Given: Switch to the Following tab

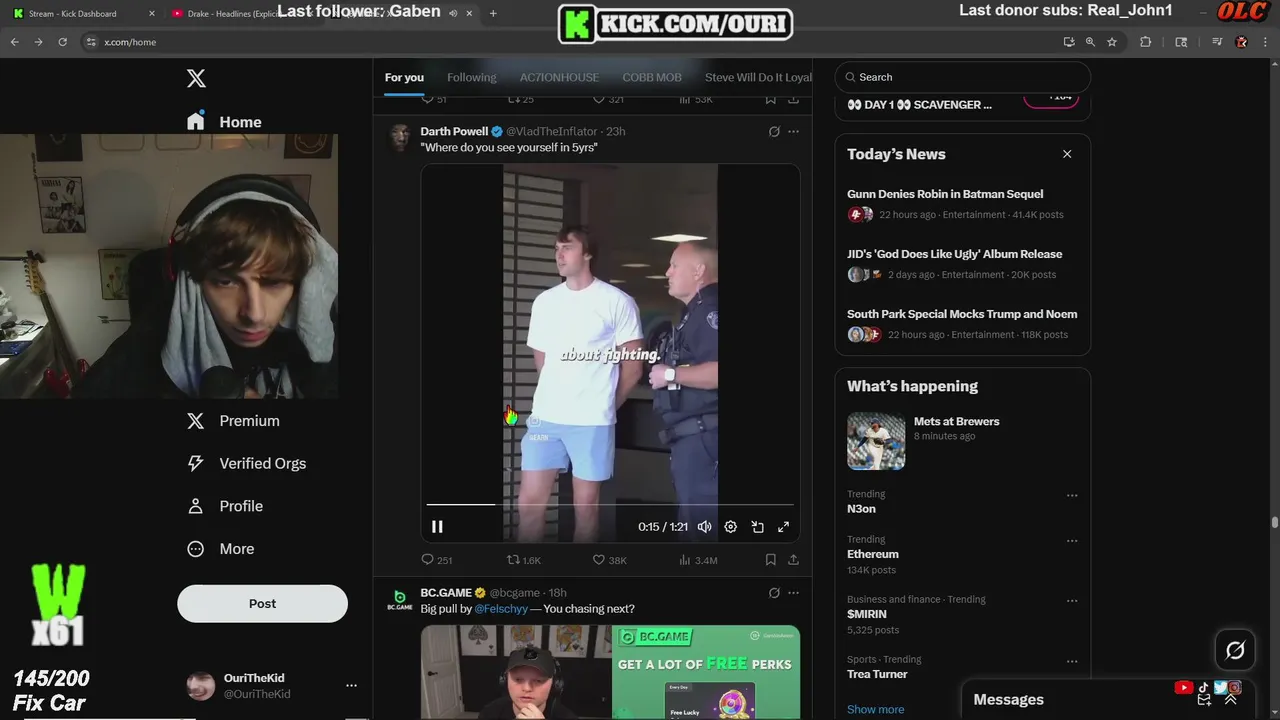Looking at the screenshot, I should click(471, 77).
